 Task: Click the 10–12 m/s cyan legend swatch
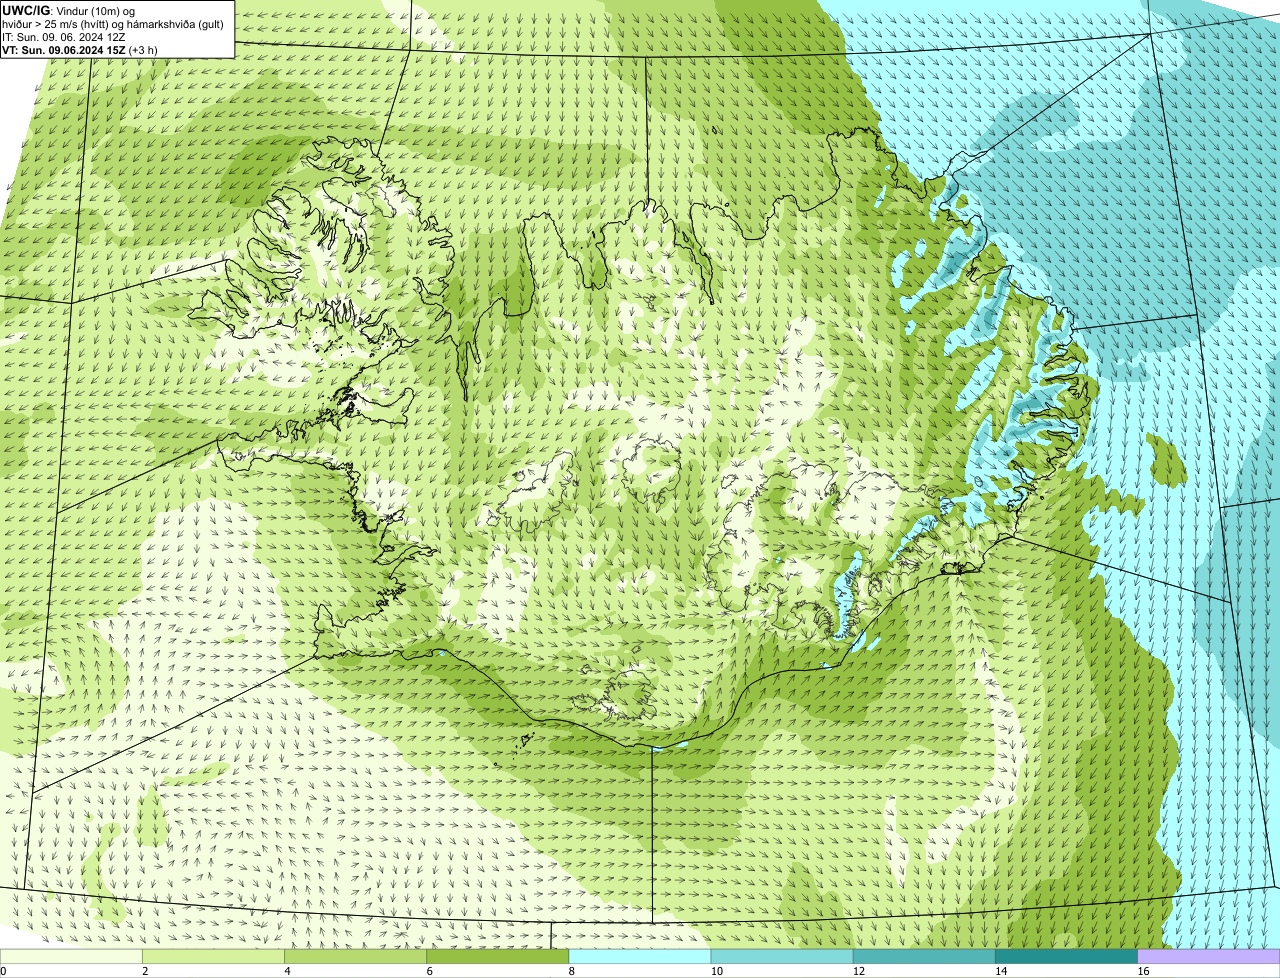coord(782,957)
